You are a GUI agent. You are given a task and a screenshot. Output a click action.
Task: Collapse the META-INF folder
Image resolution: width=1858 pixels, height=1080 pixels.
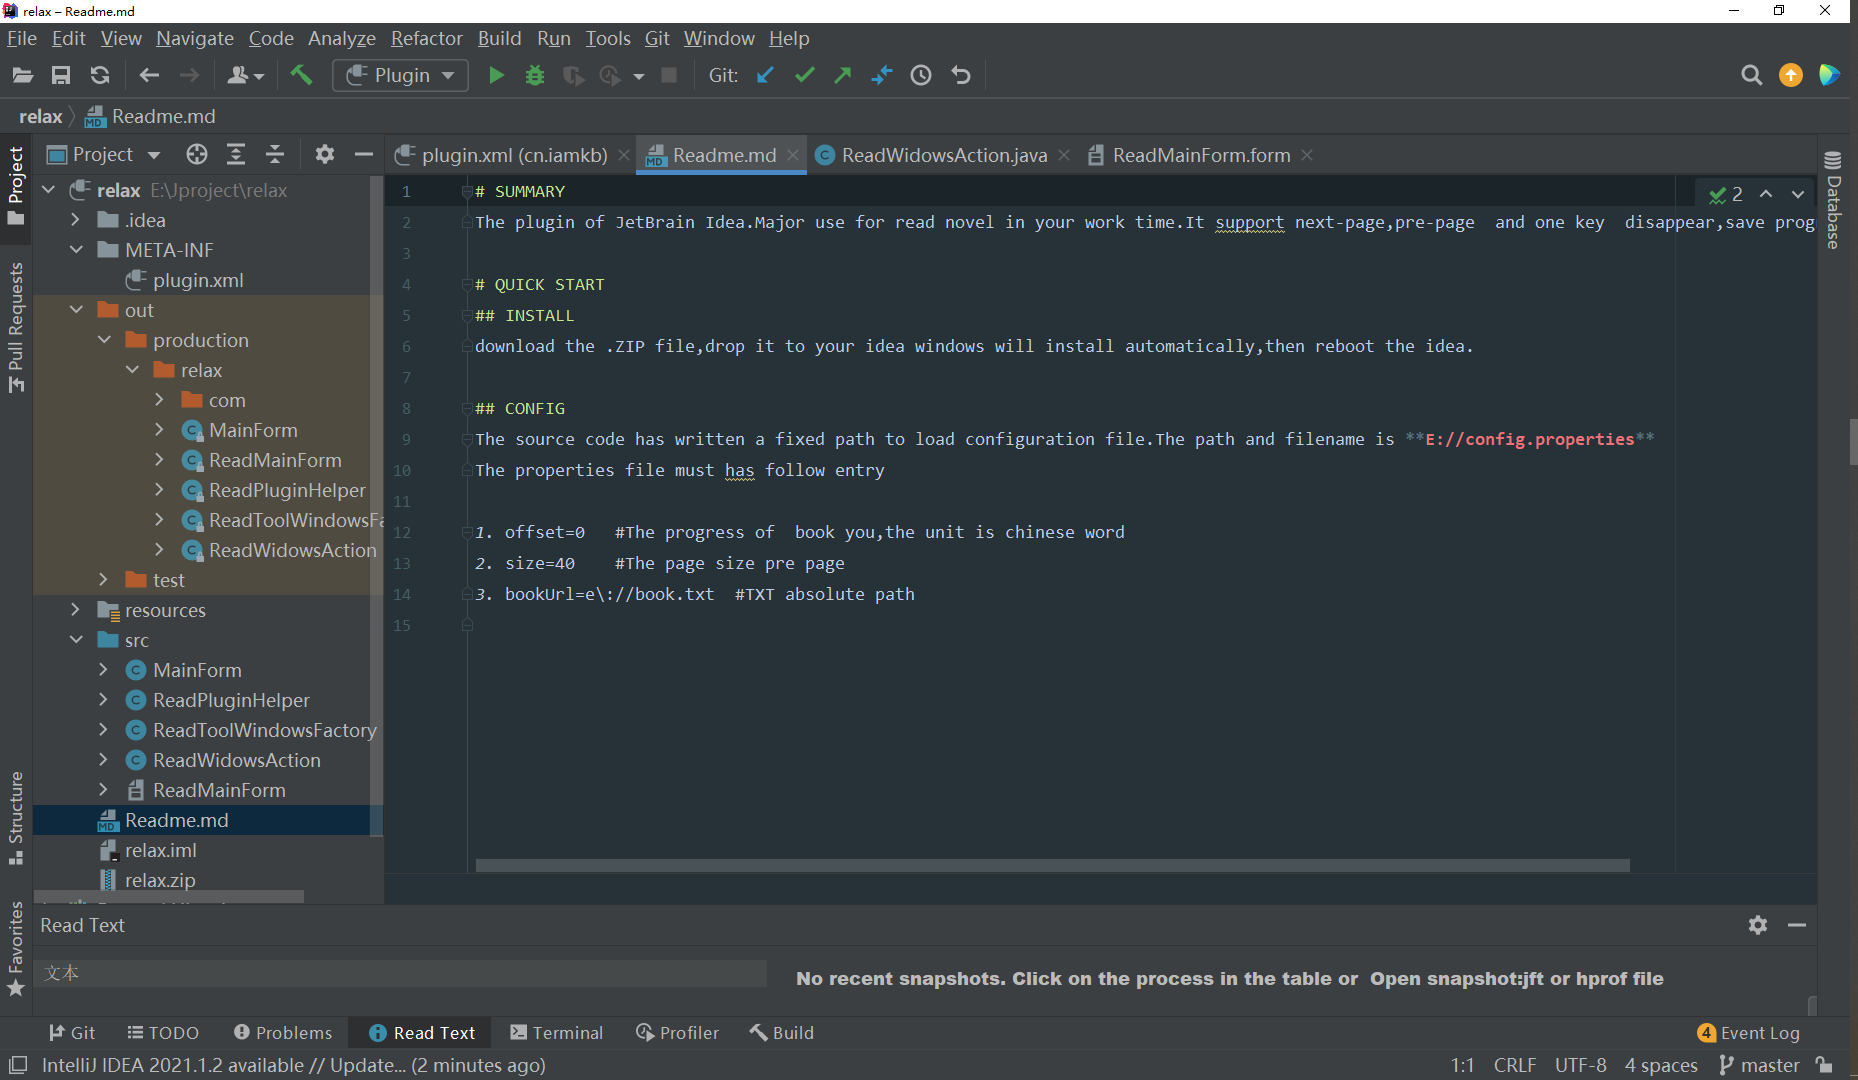76,250
